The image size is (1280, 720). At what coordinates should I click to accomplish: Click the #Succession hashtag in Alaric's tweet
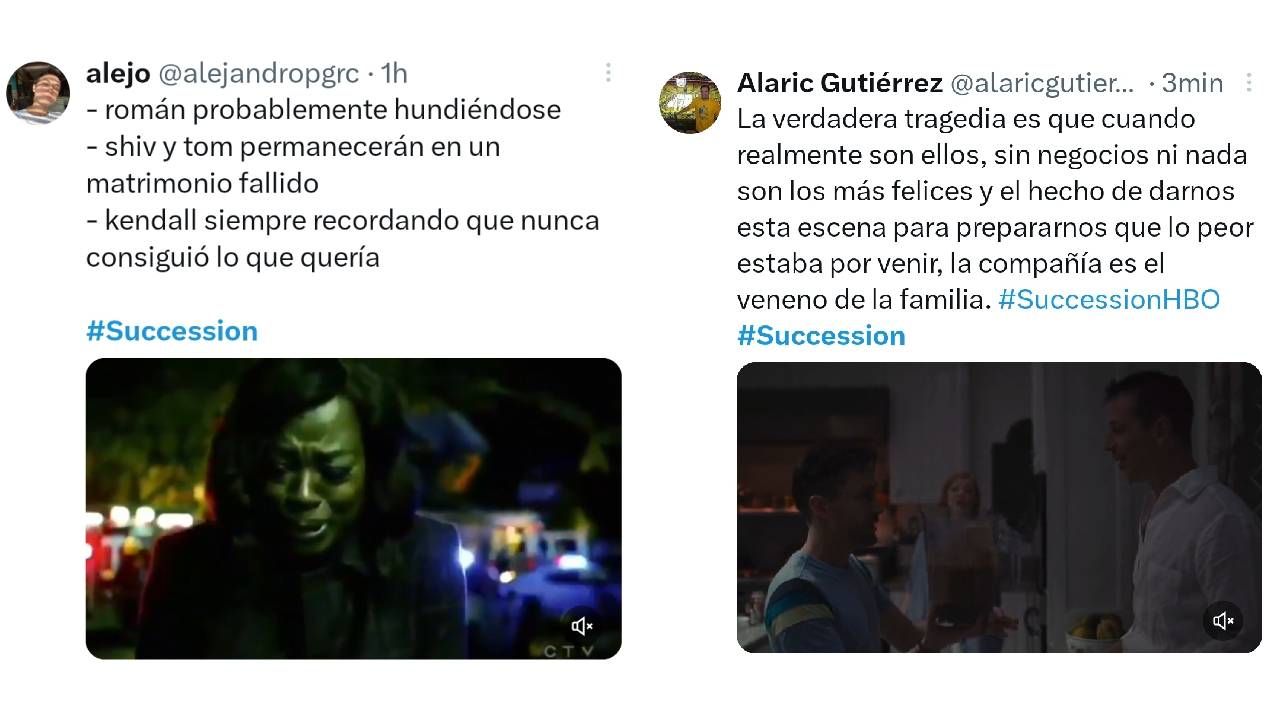point(821,335)
